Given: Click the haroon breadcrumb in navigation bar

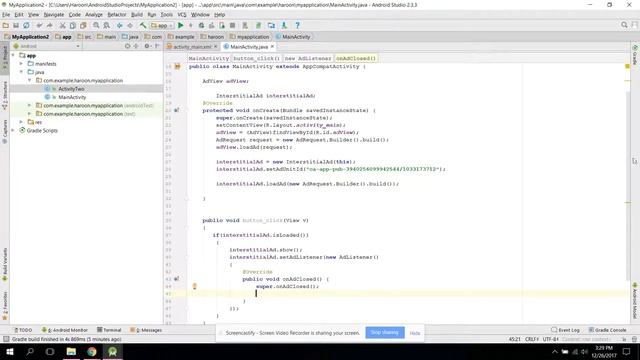Looking at the screenshot, I should pos(212,37).
